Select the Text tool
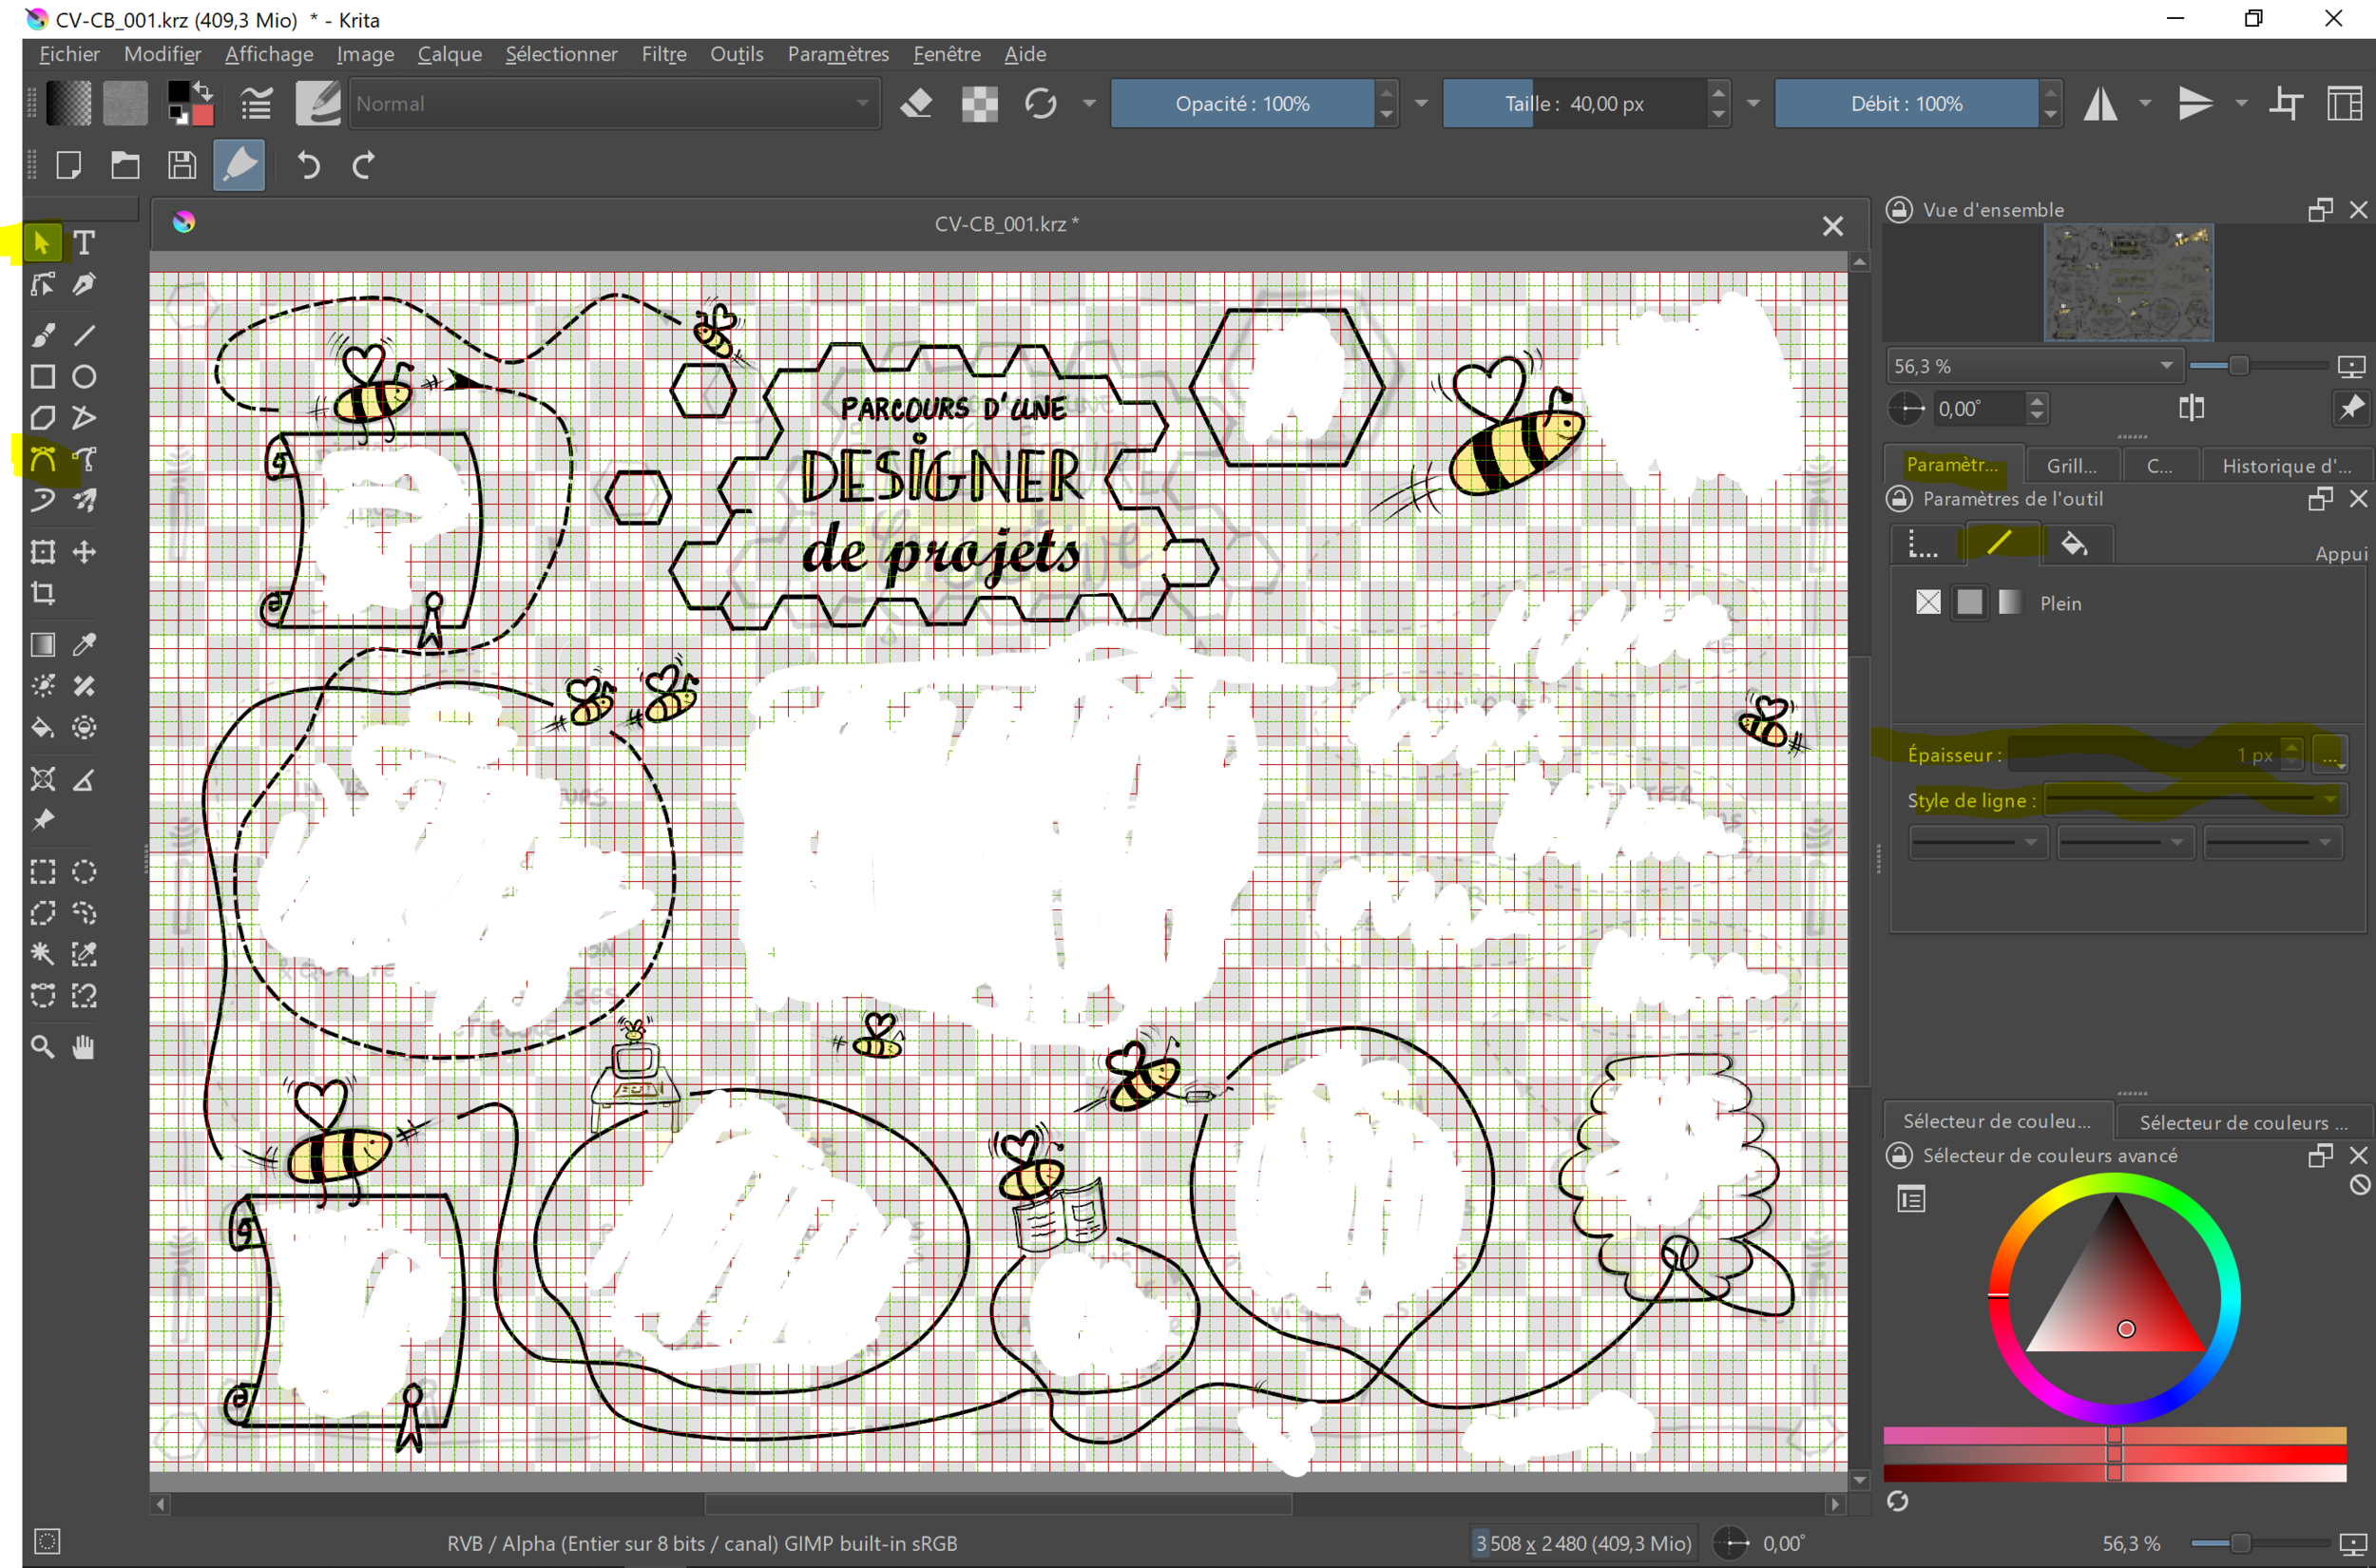This screenshot has height=1568, width=2376. coord(84,242)
